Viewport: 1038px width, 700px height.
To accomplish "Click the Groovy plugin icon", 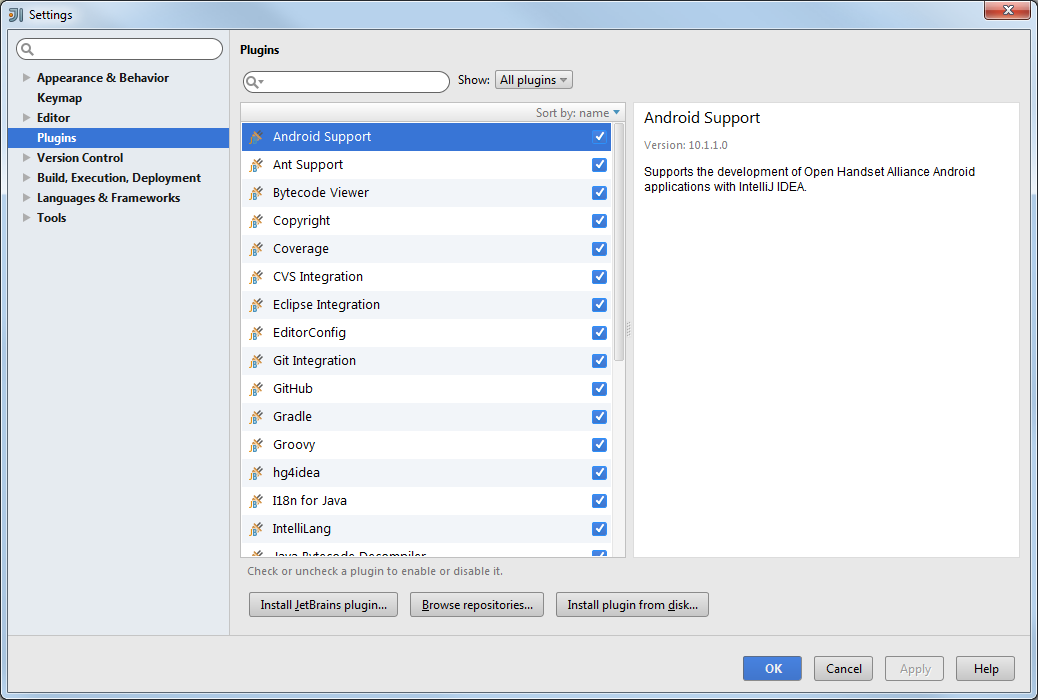I will tap(256, 445).
